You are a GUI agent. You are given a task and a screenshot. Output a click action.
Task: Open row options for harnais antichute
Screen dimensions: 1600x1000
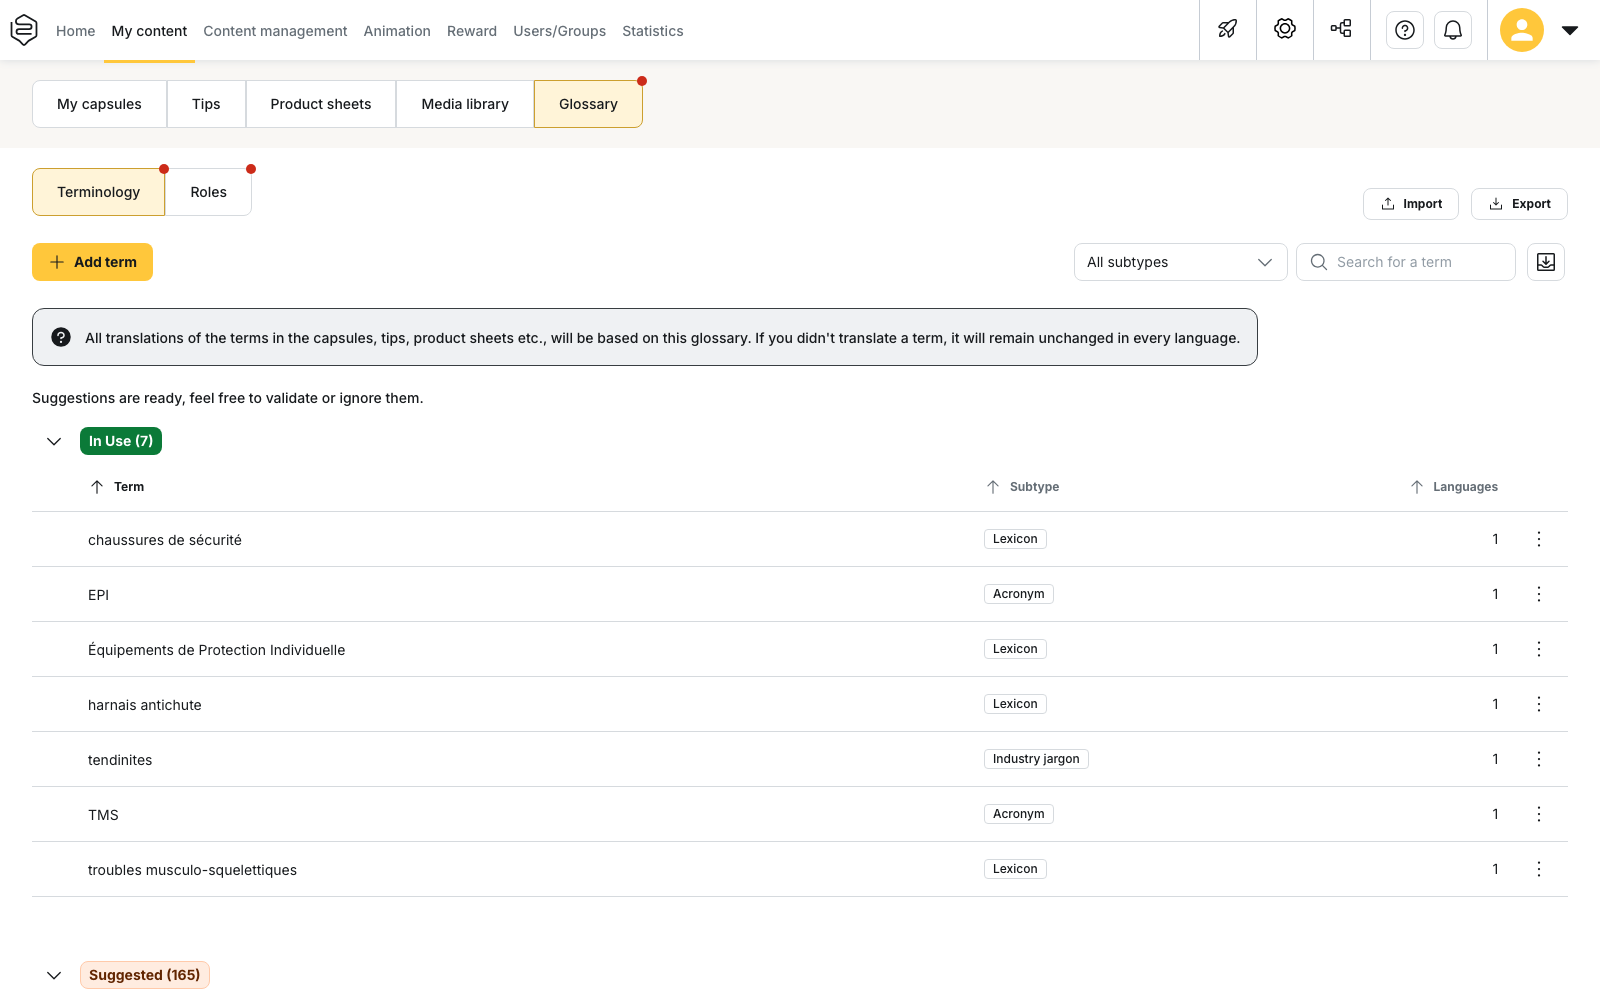coord(1539,704)
